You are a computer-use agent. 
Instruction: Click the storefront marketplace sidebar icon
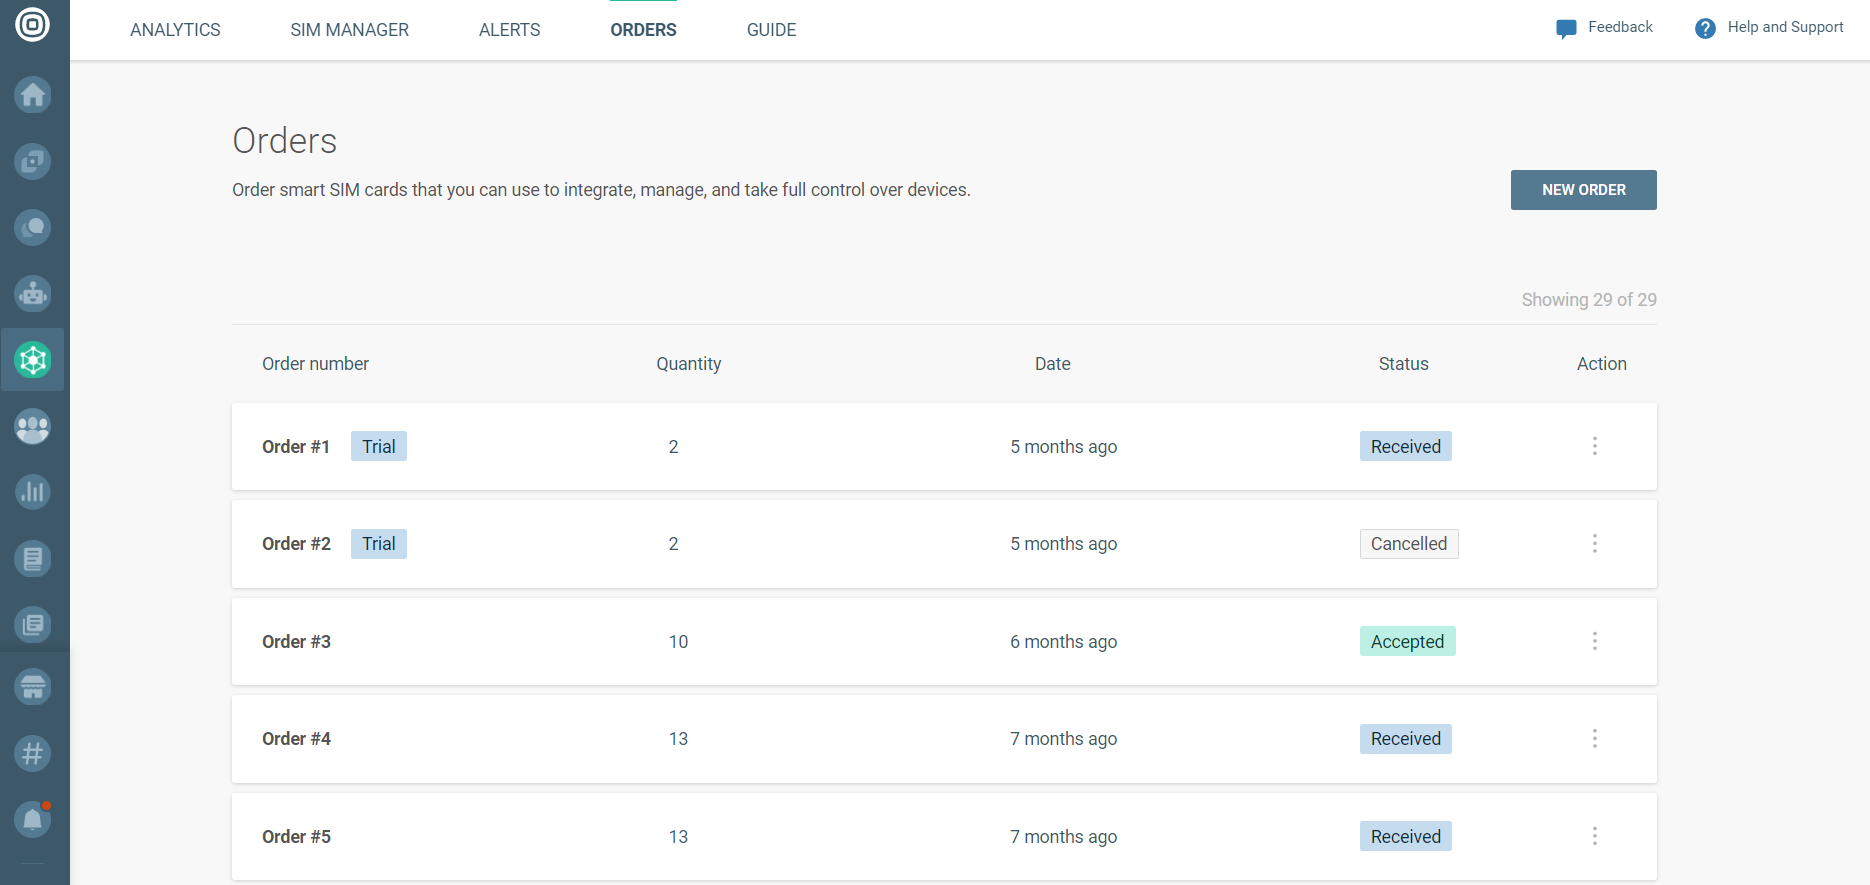pos(33,687)
